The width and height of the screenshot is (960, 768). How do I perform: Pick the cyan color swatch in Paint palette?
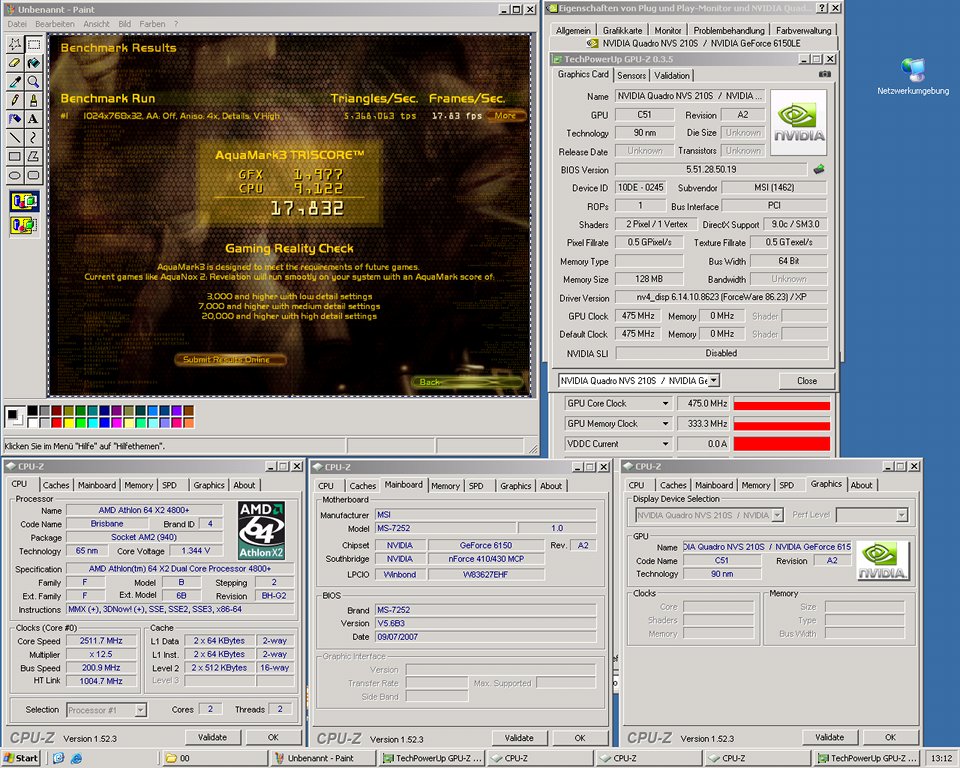(x=92, y=423)
